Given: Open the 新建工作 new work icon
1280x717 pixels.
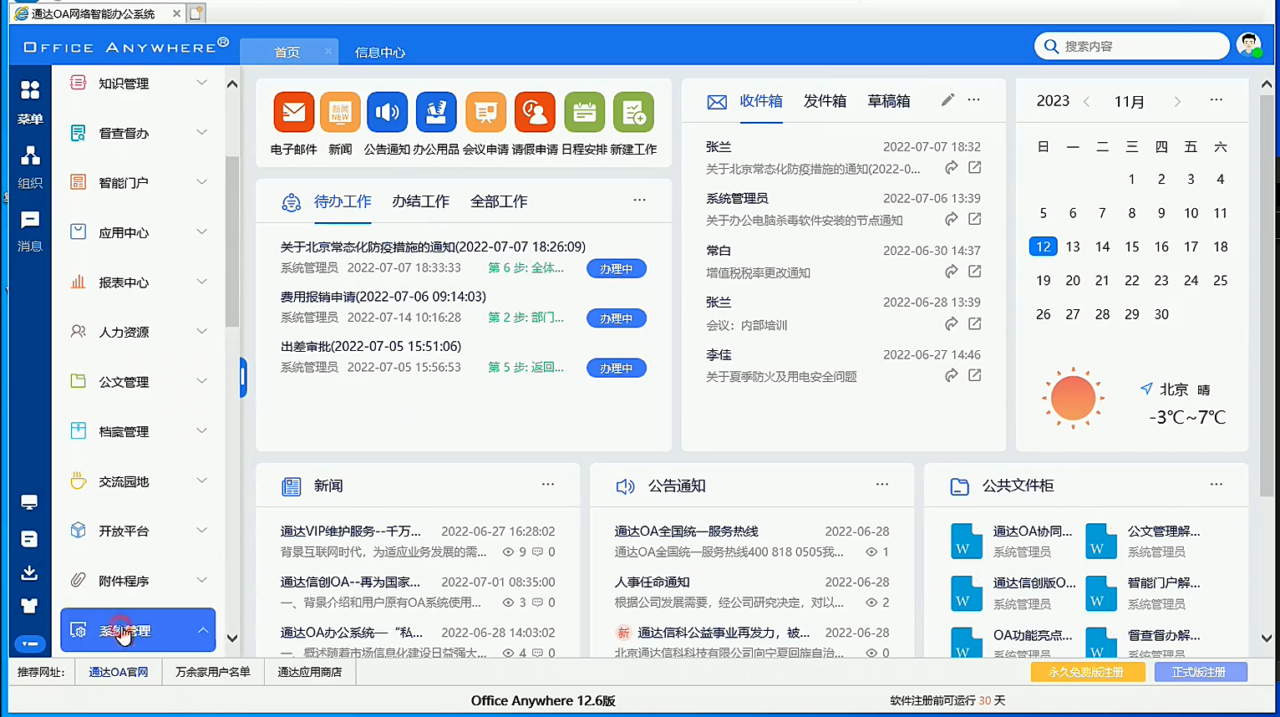Looking at the screenshot, I should click(634, 113).
